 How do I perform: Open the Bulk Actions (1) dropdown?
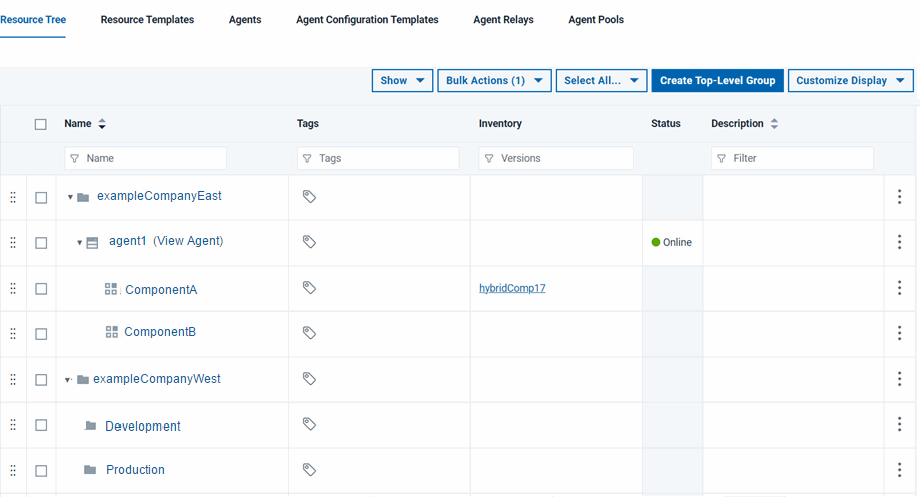(494, 81)
